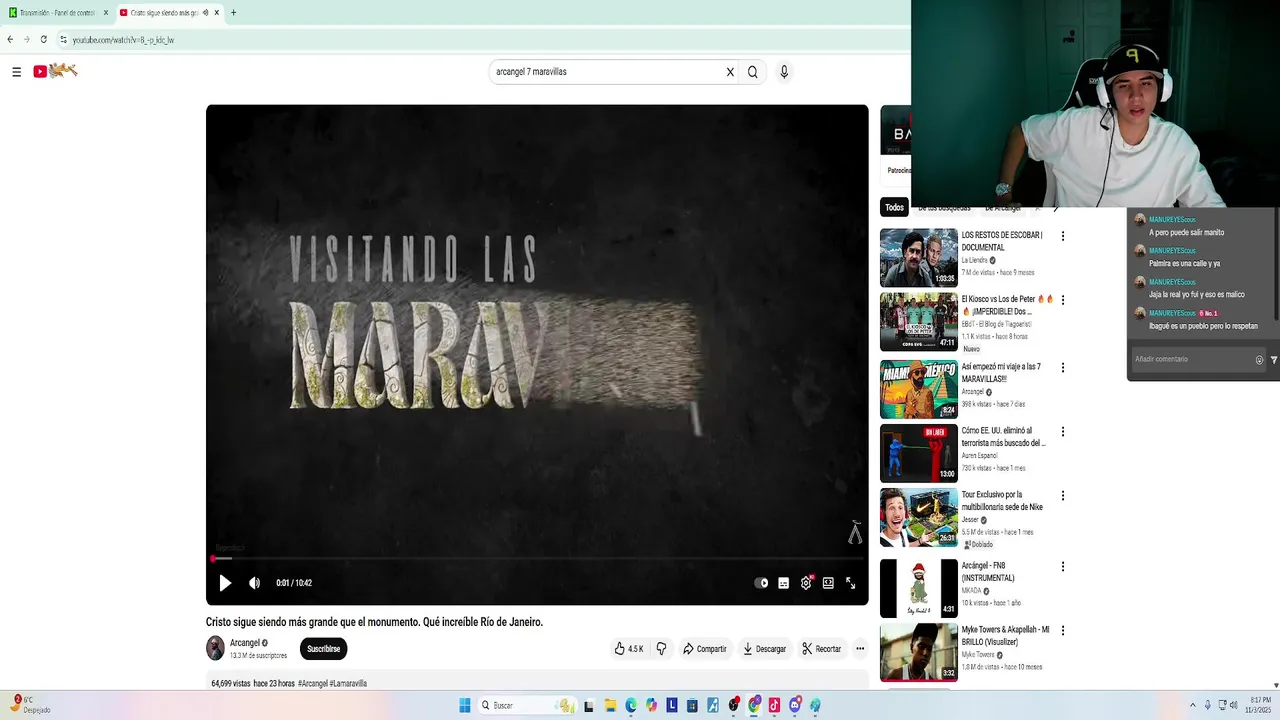The width and height of the screenshot is (1280, 720).
Task: Open options menu for Así empezó mi viaje
Action: pos(1063,368)
